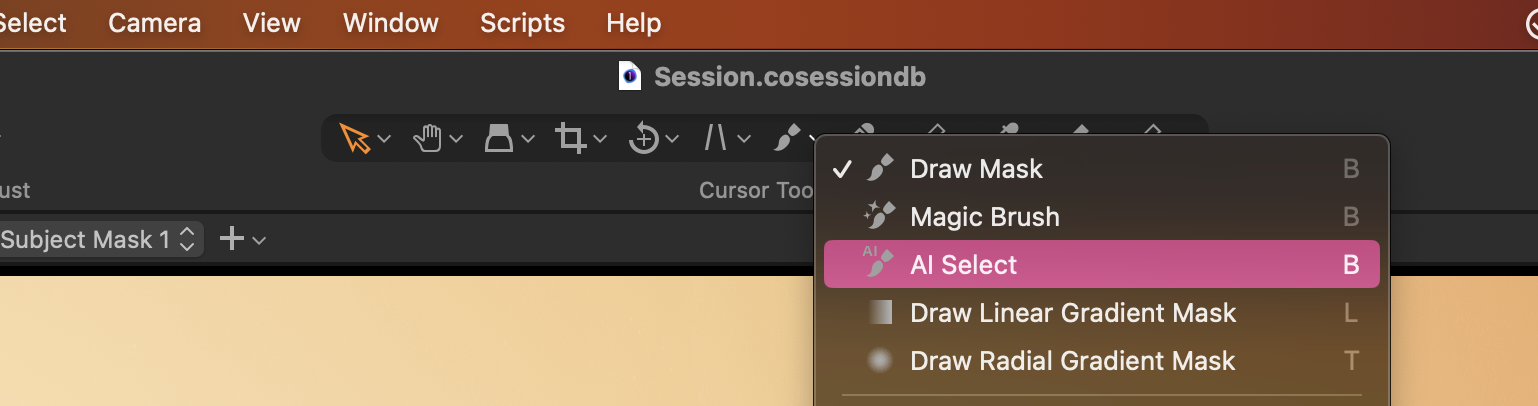Select the Crop tool icon
This screenshot has height=406, width=1538.
(x=571, y=138)
